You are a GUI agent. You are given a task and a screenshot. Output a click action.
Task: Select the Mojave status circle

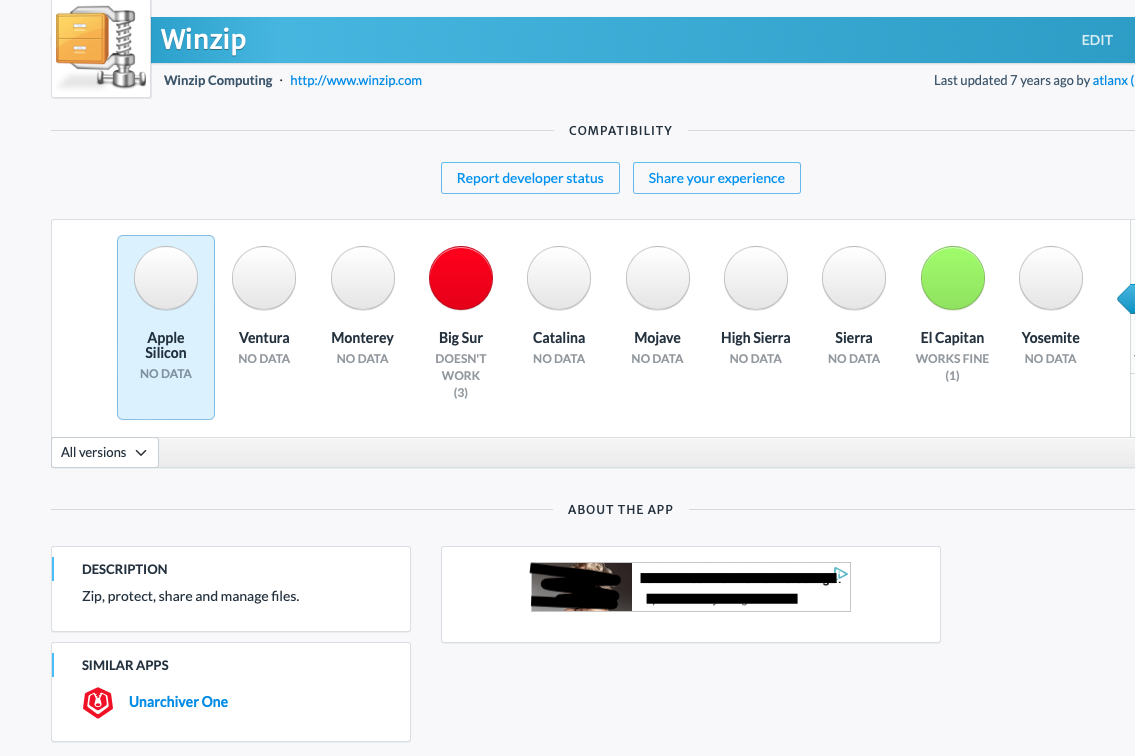[x=657, y=278]
